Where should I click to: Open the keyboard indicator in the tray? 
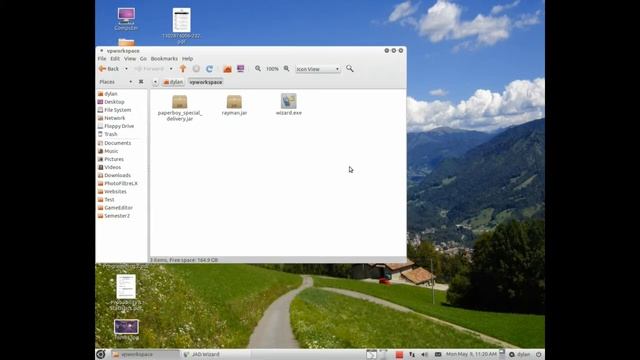[438, 354]
